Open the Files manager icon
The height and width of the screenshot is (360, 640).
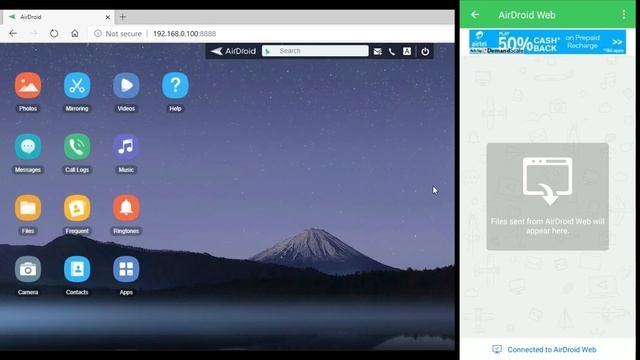click(28, 208)
